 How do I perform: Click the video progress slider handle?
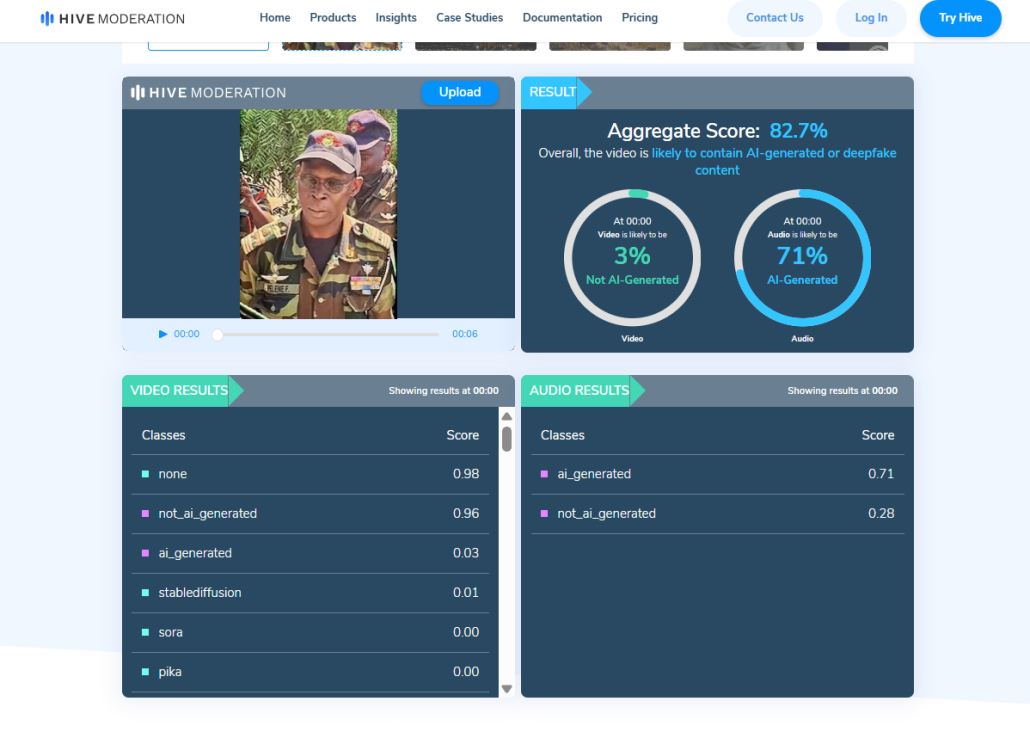pos(218,334)
